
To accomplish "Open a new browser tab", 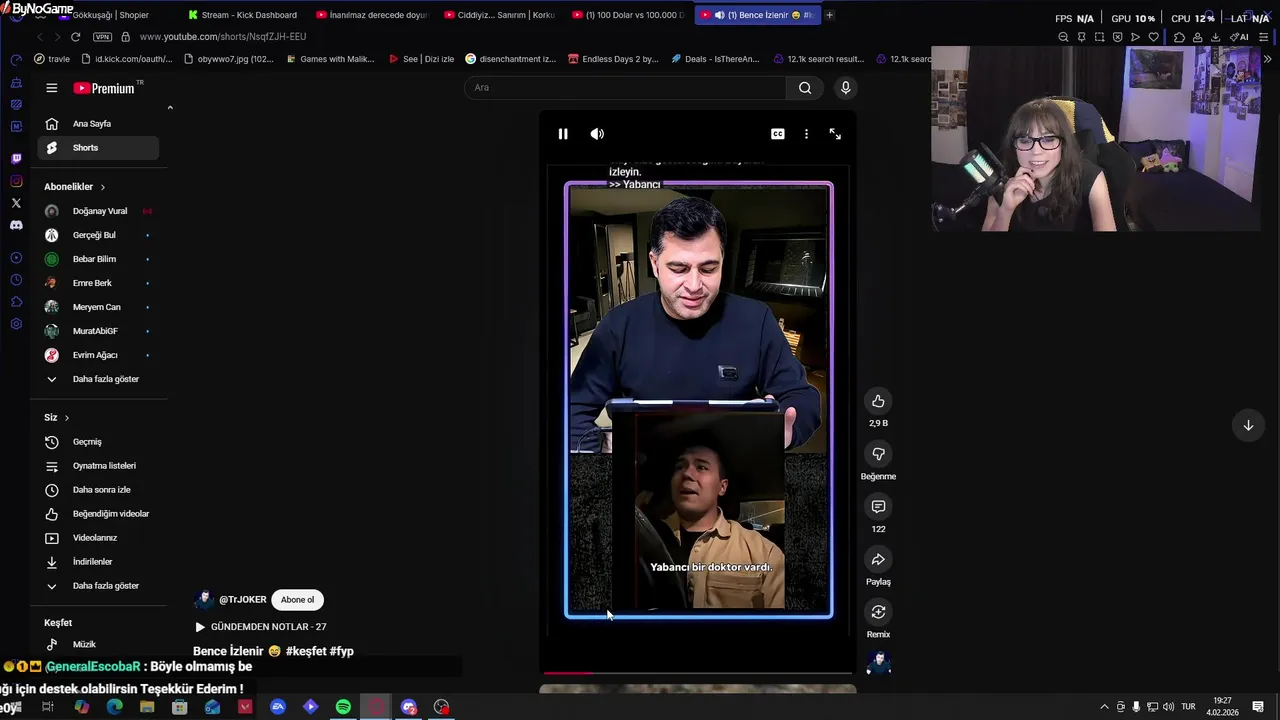I will coord(829,15).
